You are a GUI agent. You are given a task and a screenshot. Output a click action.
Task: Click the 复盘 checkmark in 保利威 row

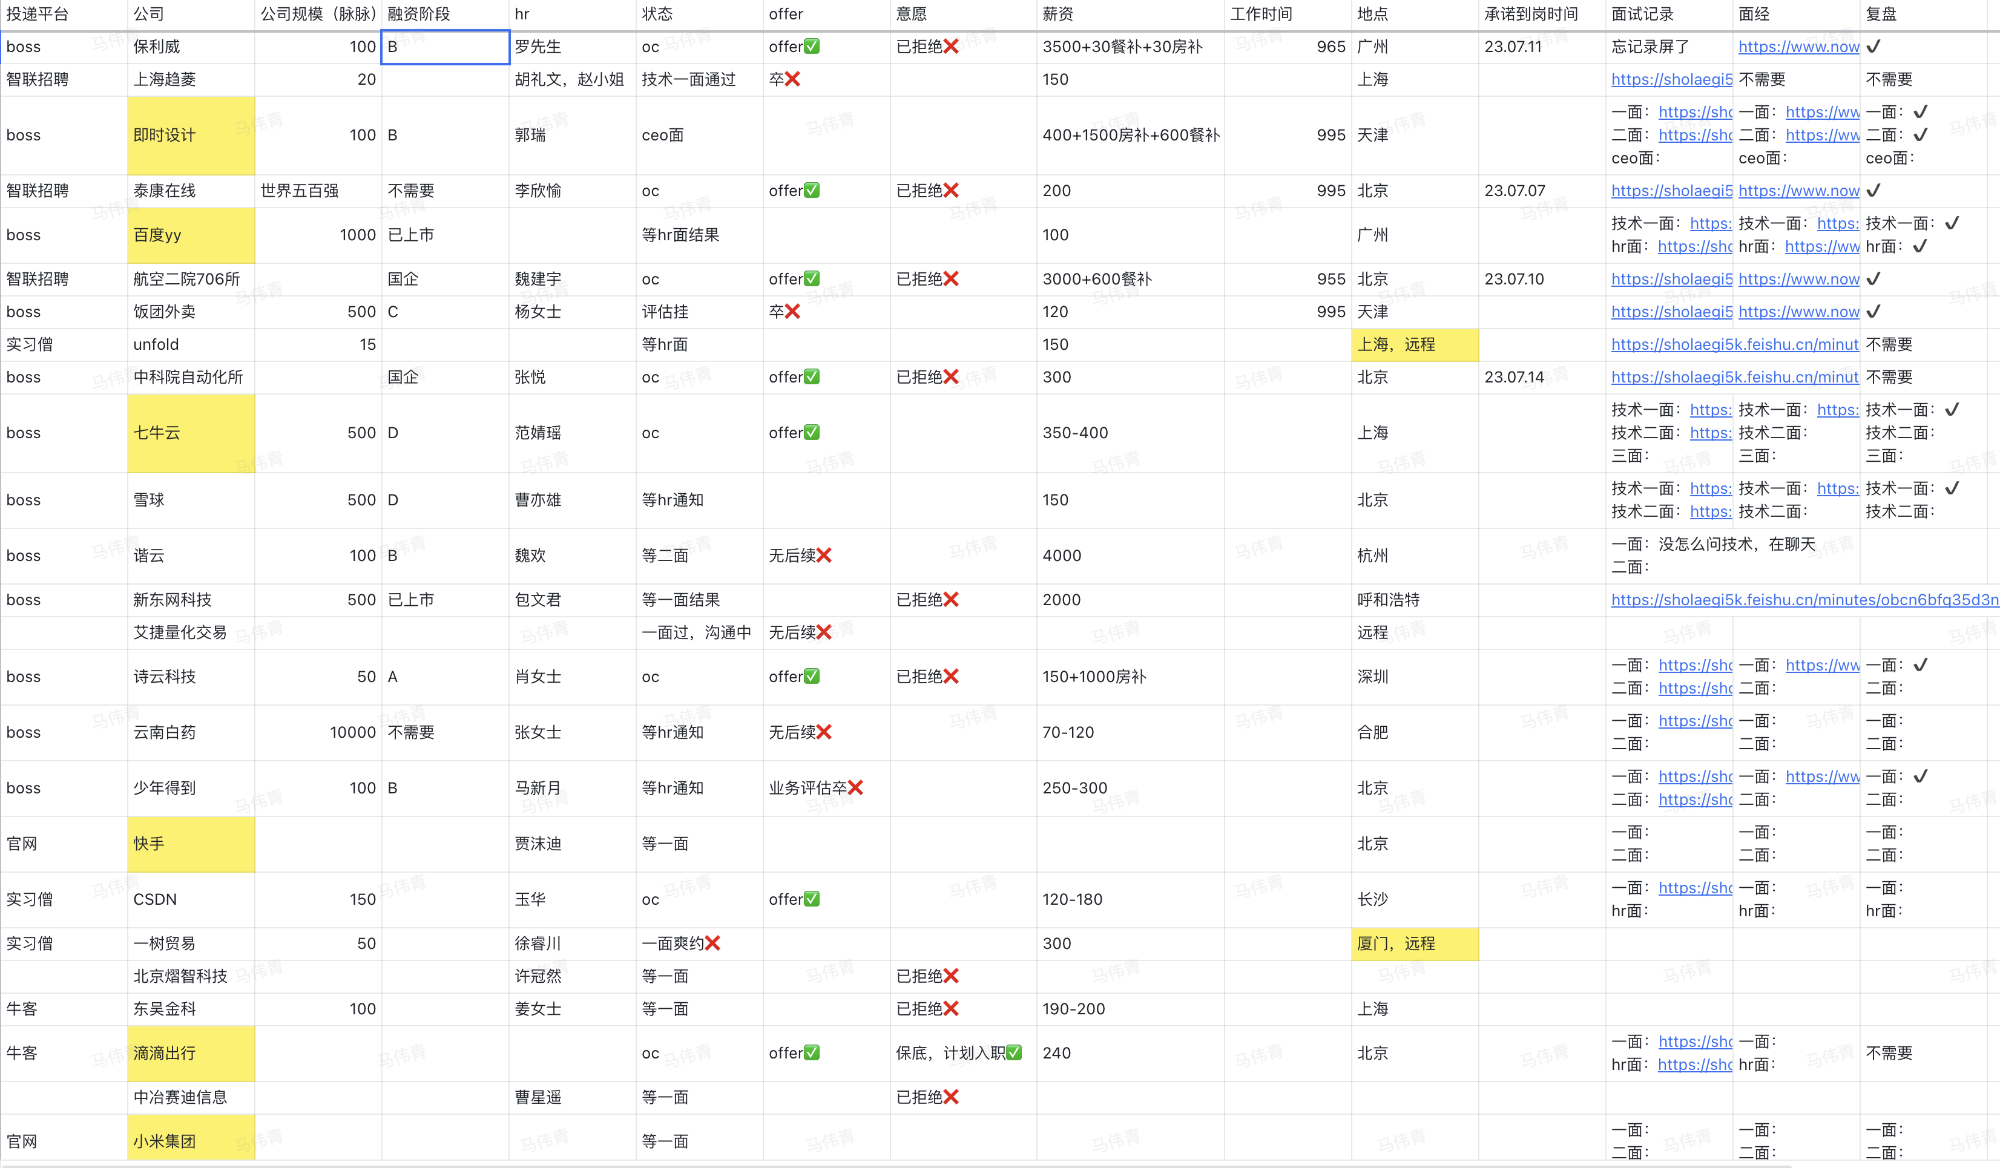coord(1874,47)
